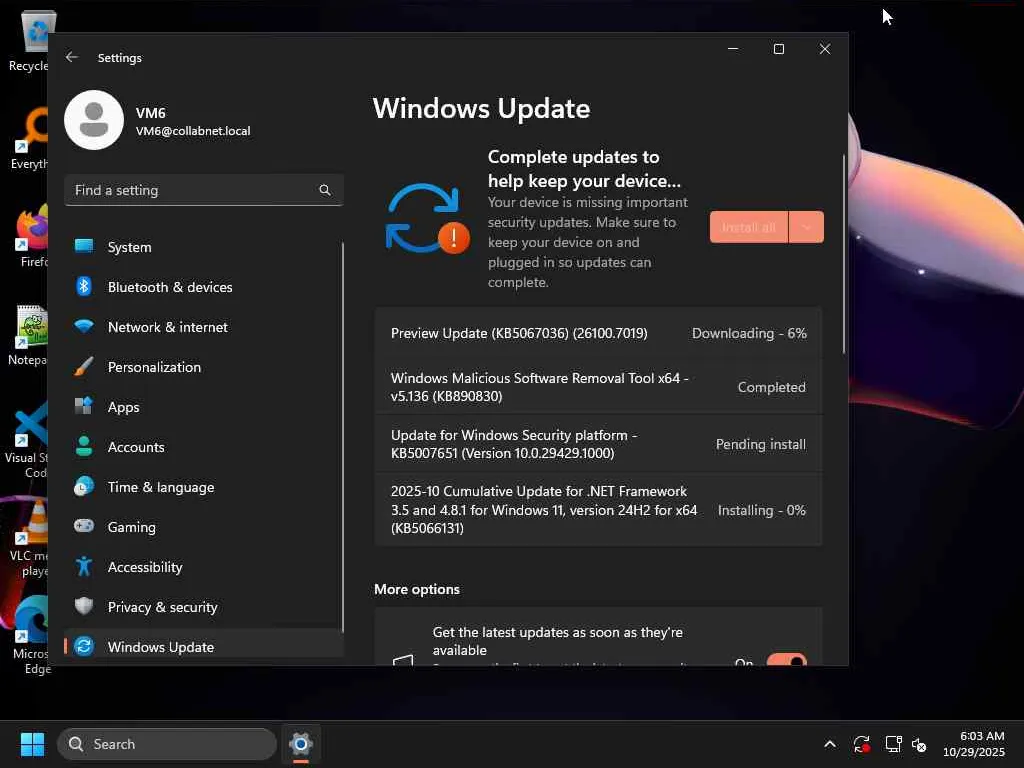Click the 2025-10 Cumulative Update .NET row
1024x768 pixels.
598,509
